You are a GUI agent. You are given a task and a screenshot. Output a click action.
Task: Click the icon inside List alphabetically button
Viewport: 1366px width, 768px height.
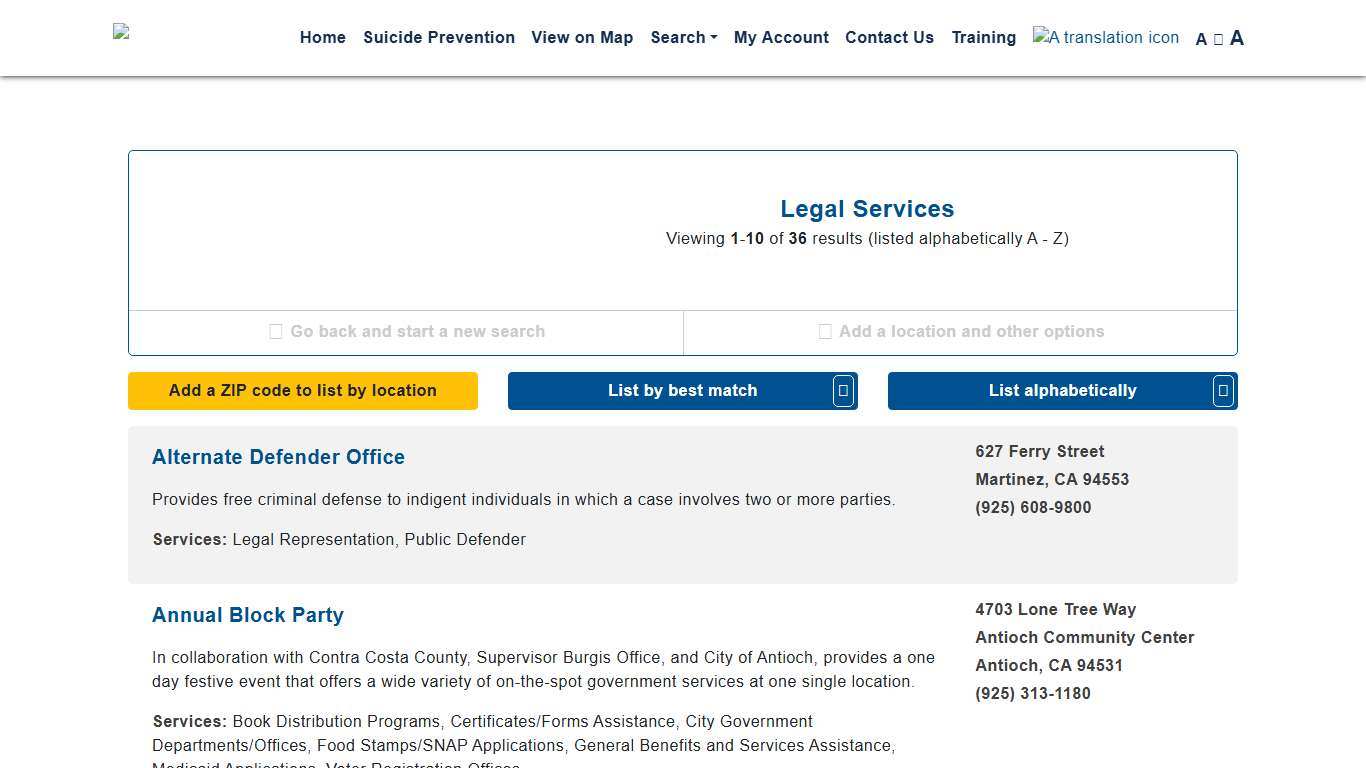[1223, 391]
